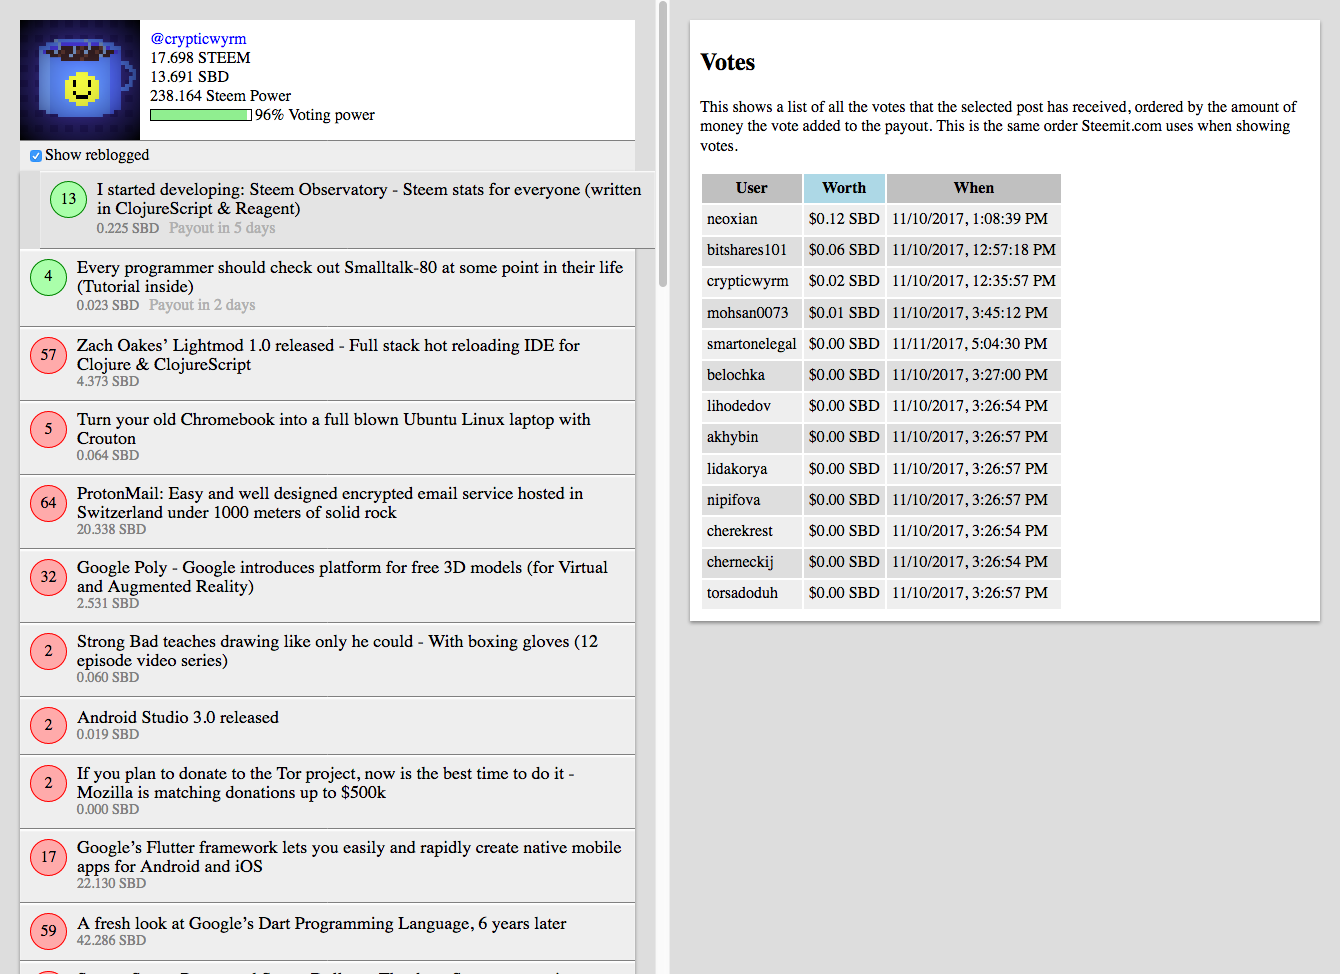
Task: Click vote badge beside Tor project post
Action: point(48,783)
